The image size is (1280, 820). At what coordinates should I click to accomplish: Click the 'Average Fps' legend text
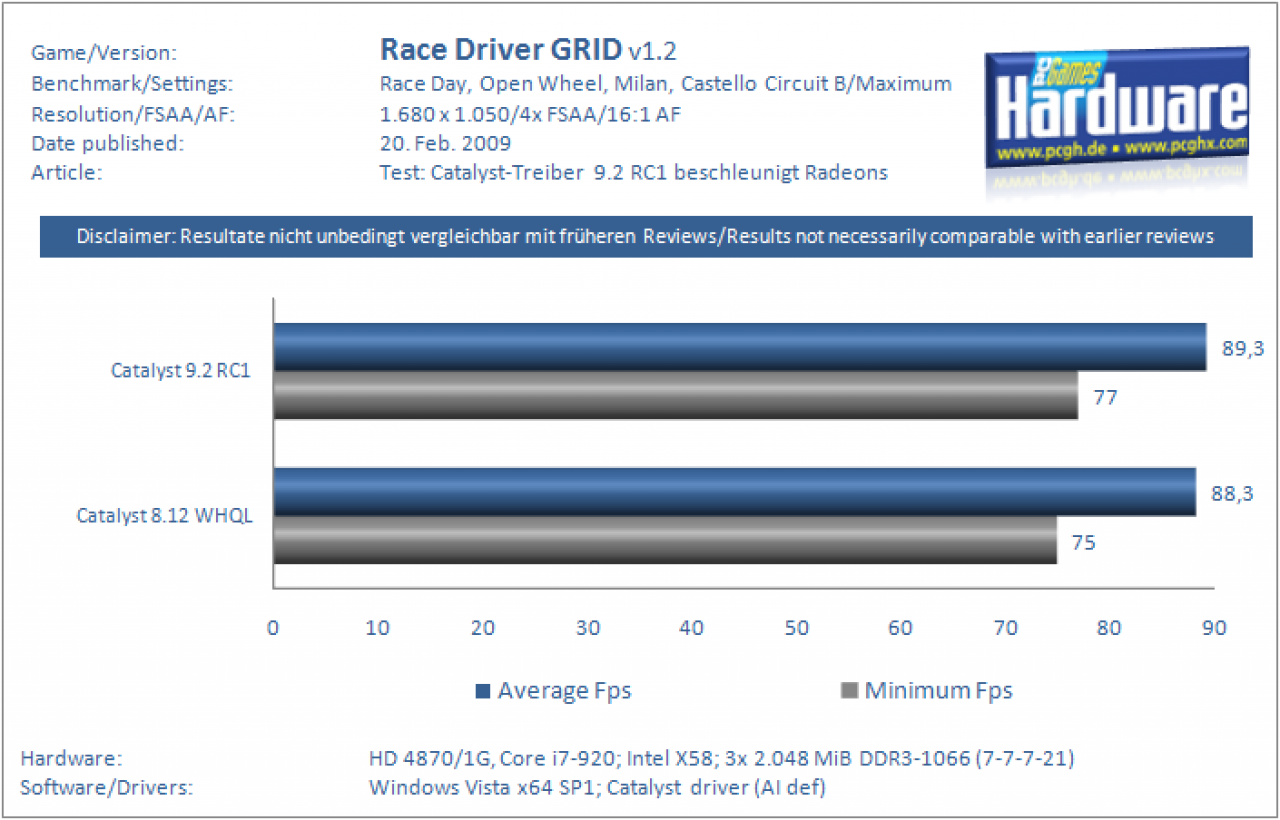tap(564, 690)
